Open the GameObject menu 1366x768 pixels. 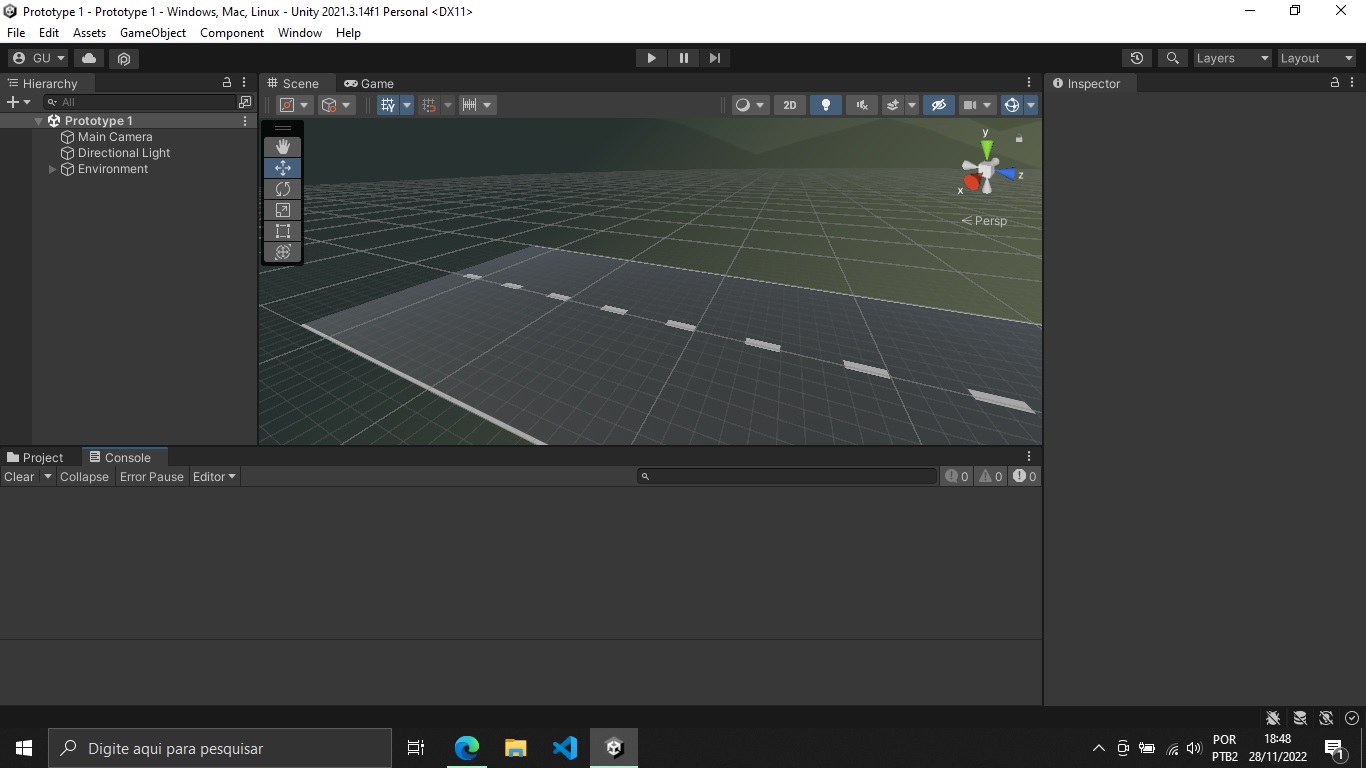(153, 33)
